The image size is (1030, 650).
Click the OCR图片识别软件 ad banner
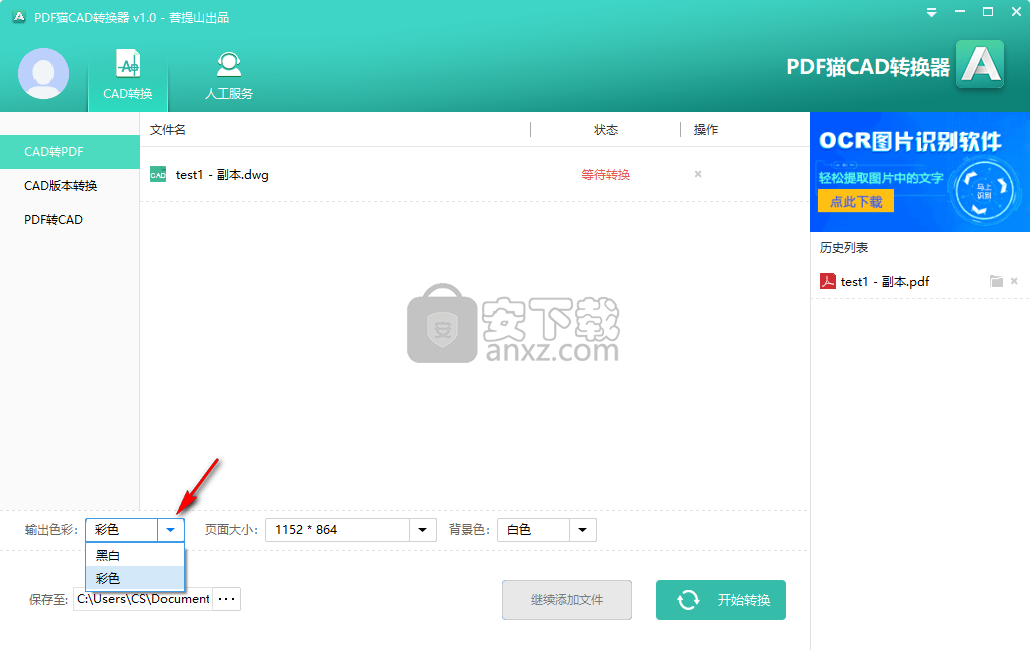(x=920, y=172)
